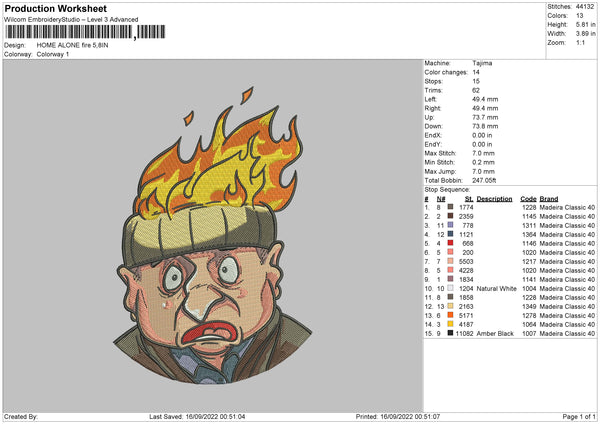Click the mauve swatch in stop 9

(450, 279)
